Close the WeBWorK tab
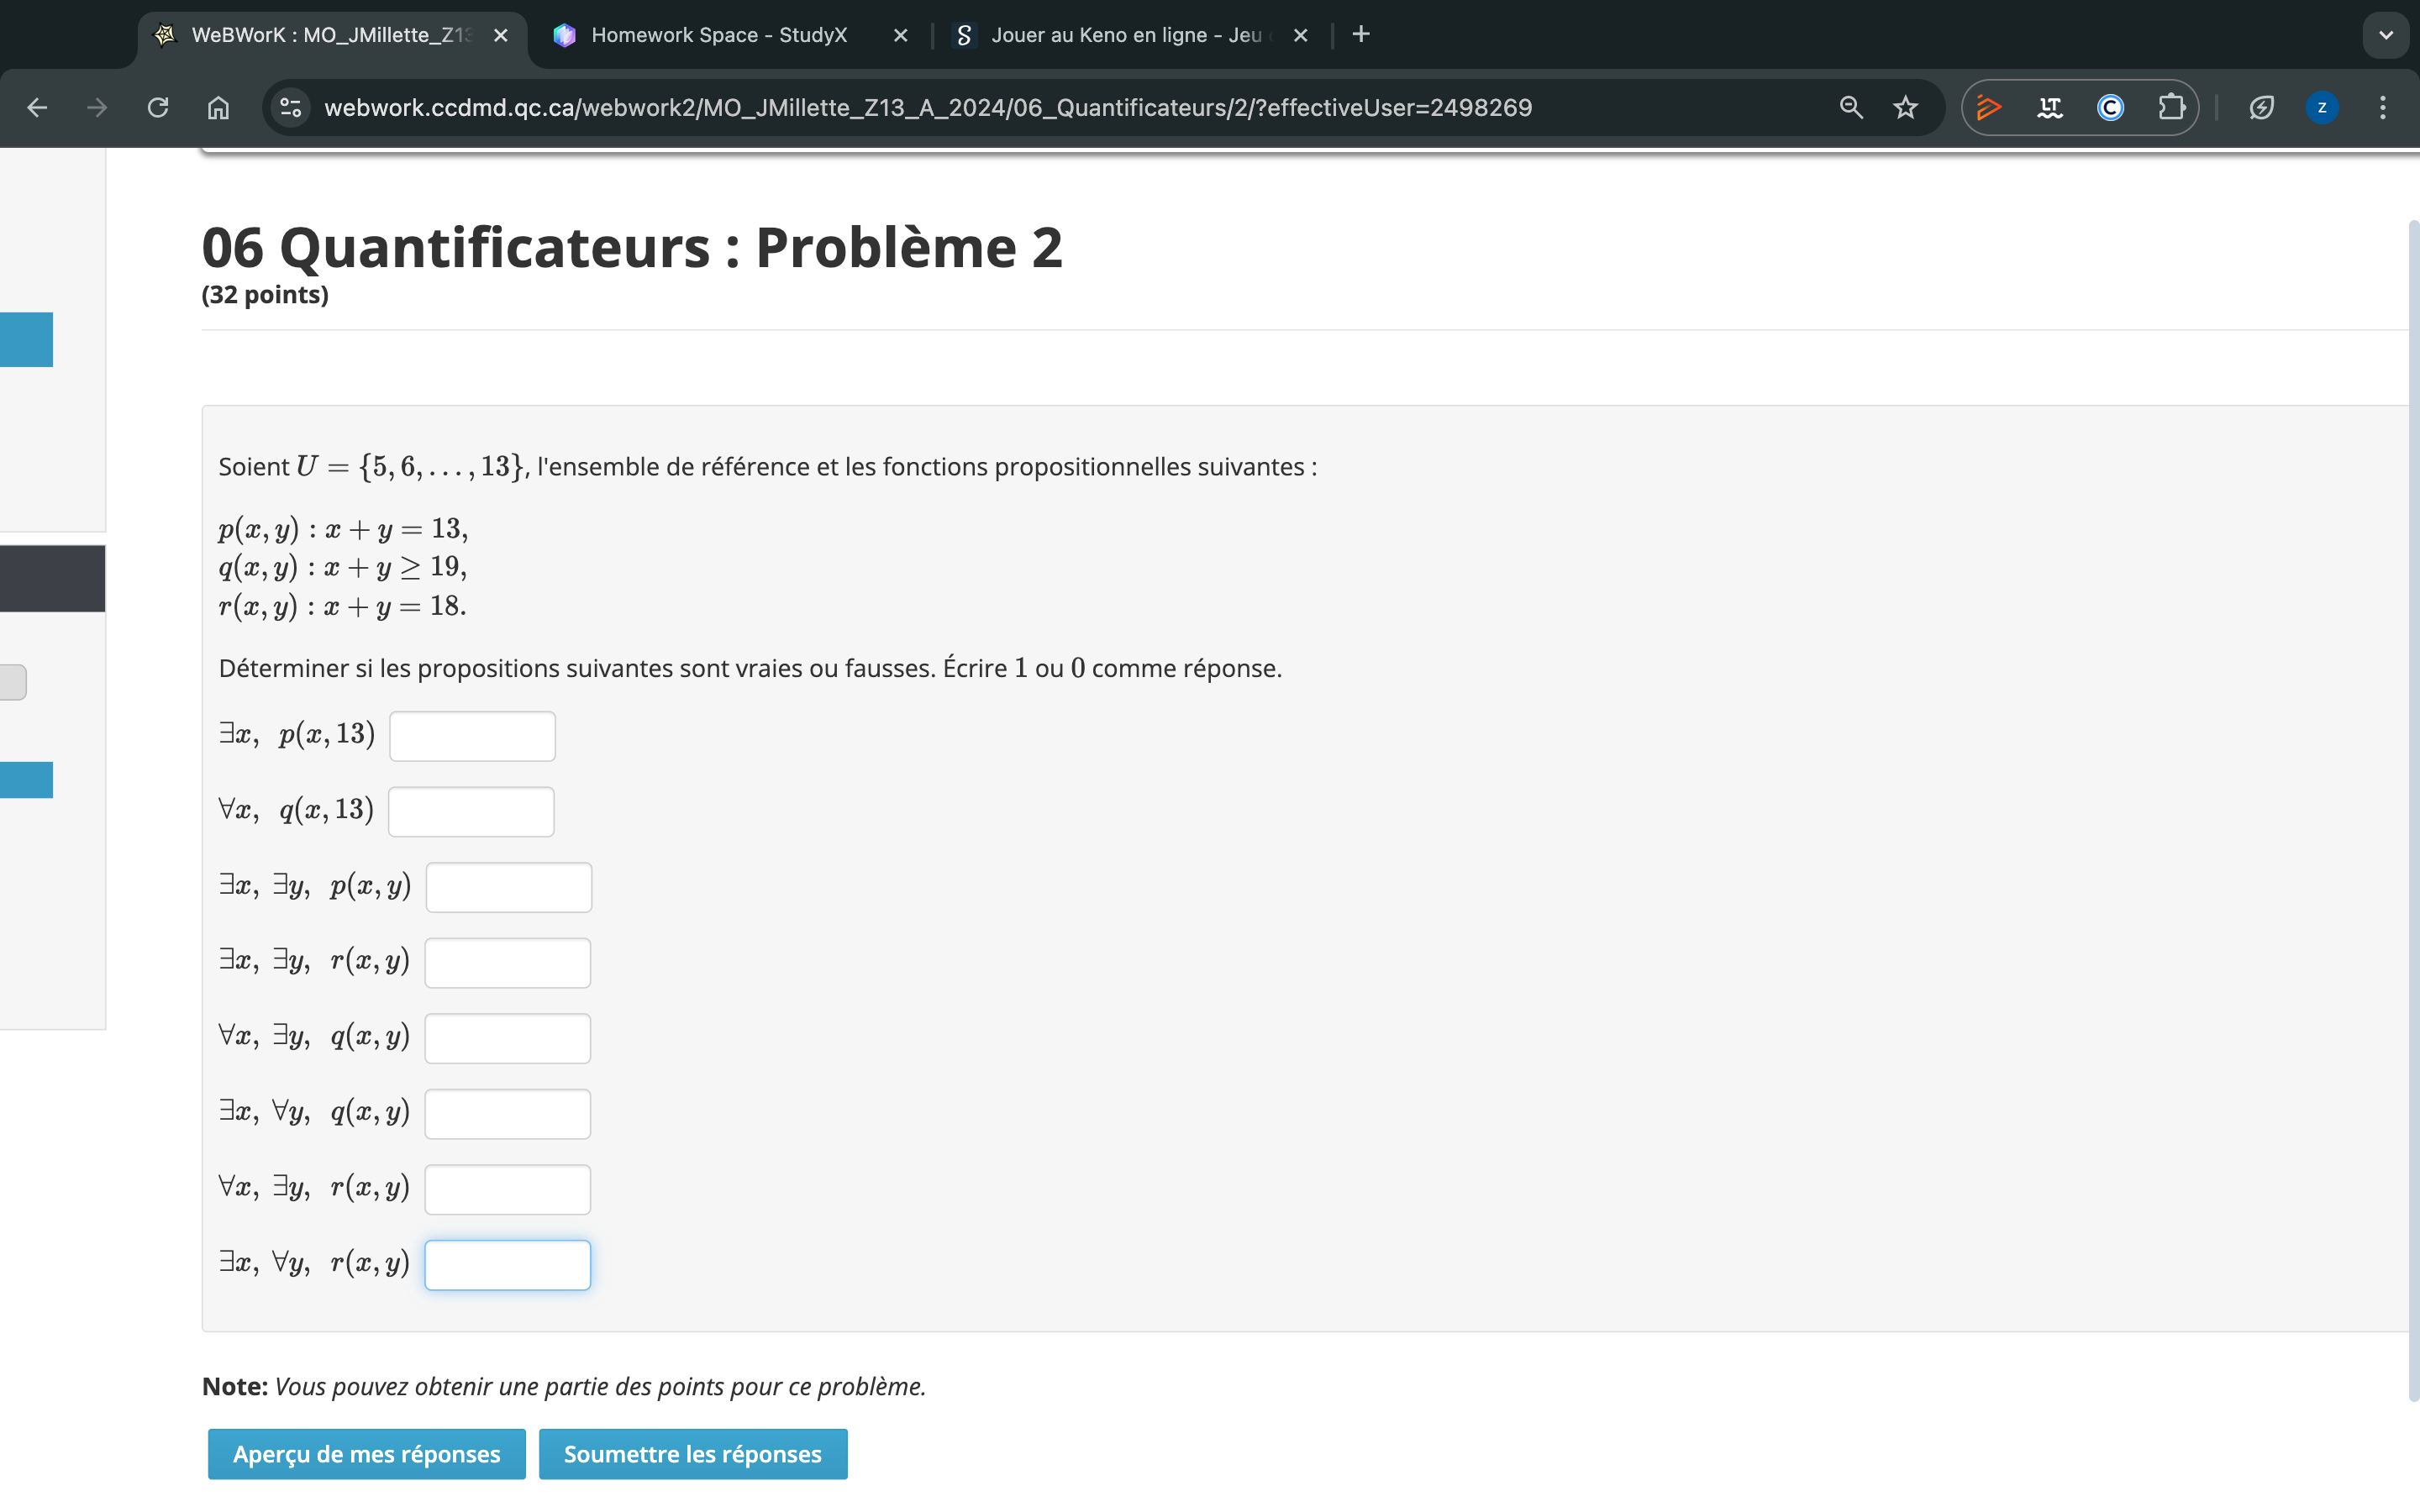 pyautogui.click(x=501, y=35)
